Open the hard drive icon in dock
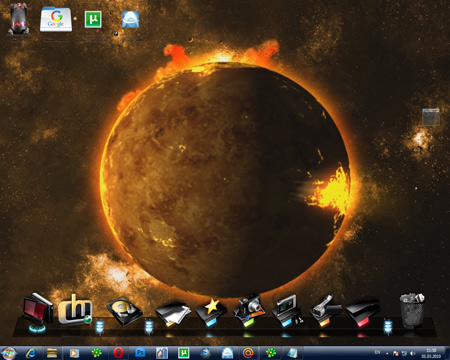The image size is (450, 360). coord(125,311)
